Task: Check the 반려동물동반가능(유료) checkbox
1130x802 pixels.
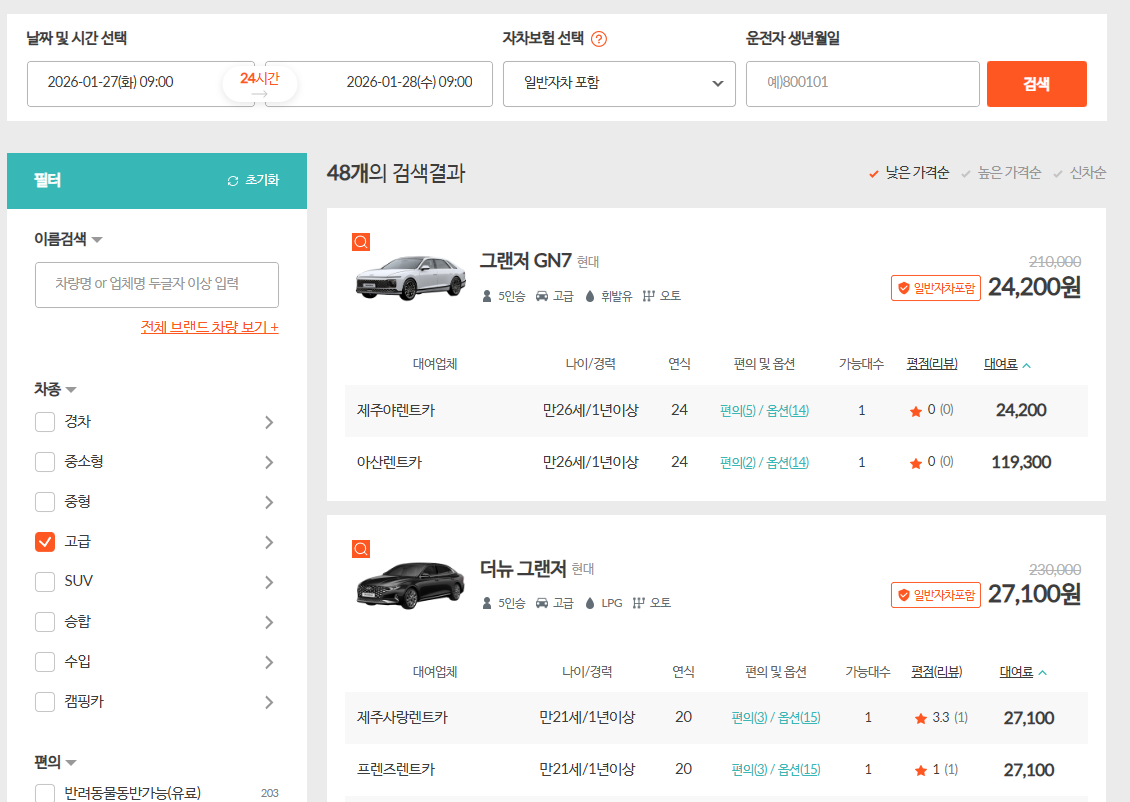Action: [x=45, y=793]
